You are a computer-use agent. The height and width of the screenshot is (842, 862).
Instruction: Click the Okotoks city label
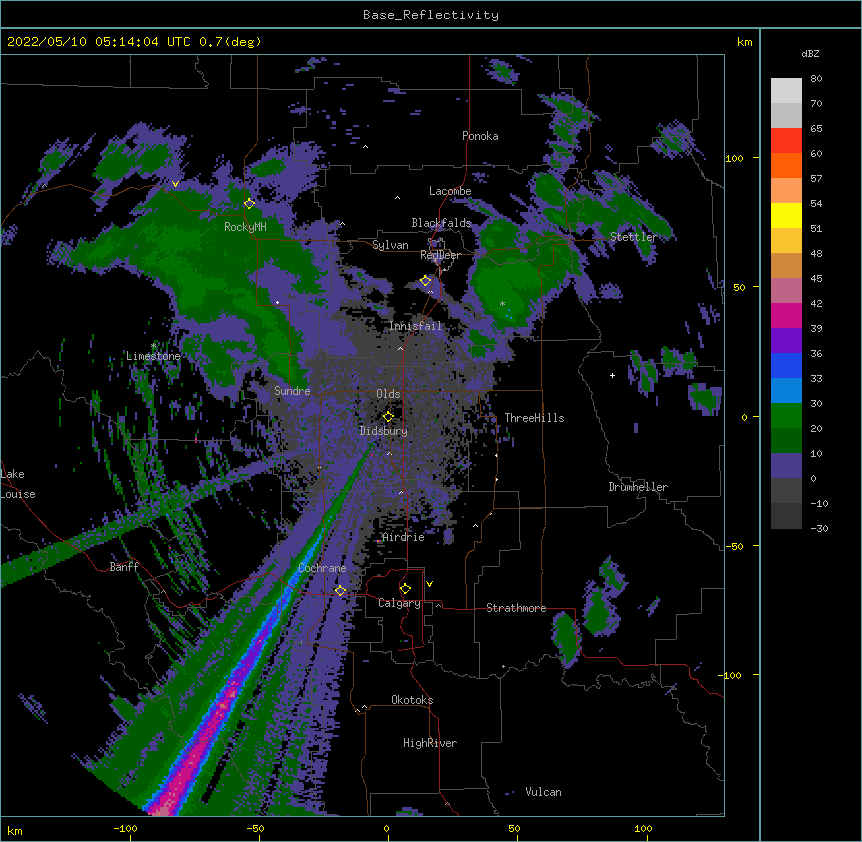pos(412,700)
